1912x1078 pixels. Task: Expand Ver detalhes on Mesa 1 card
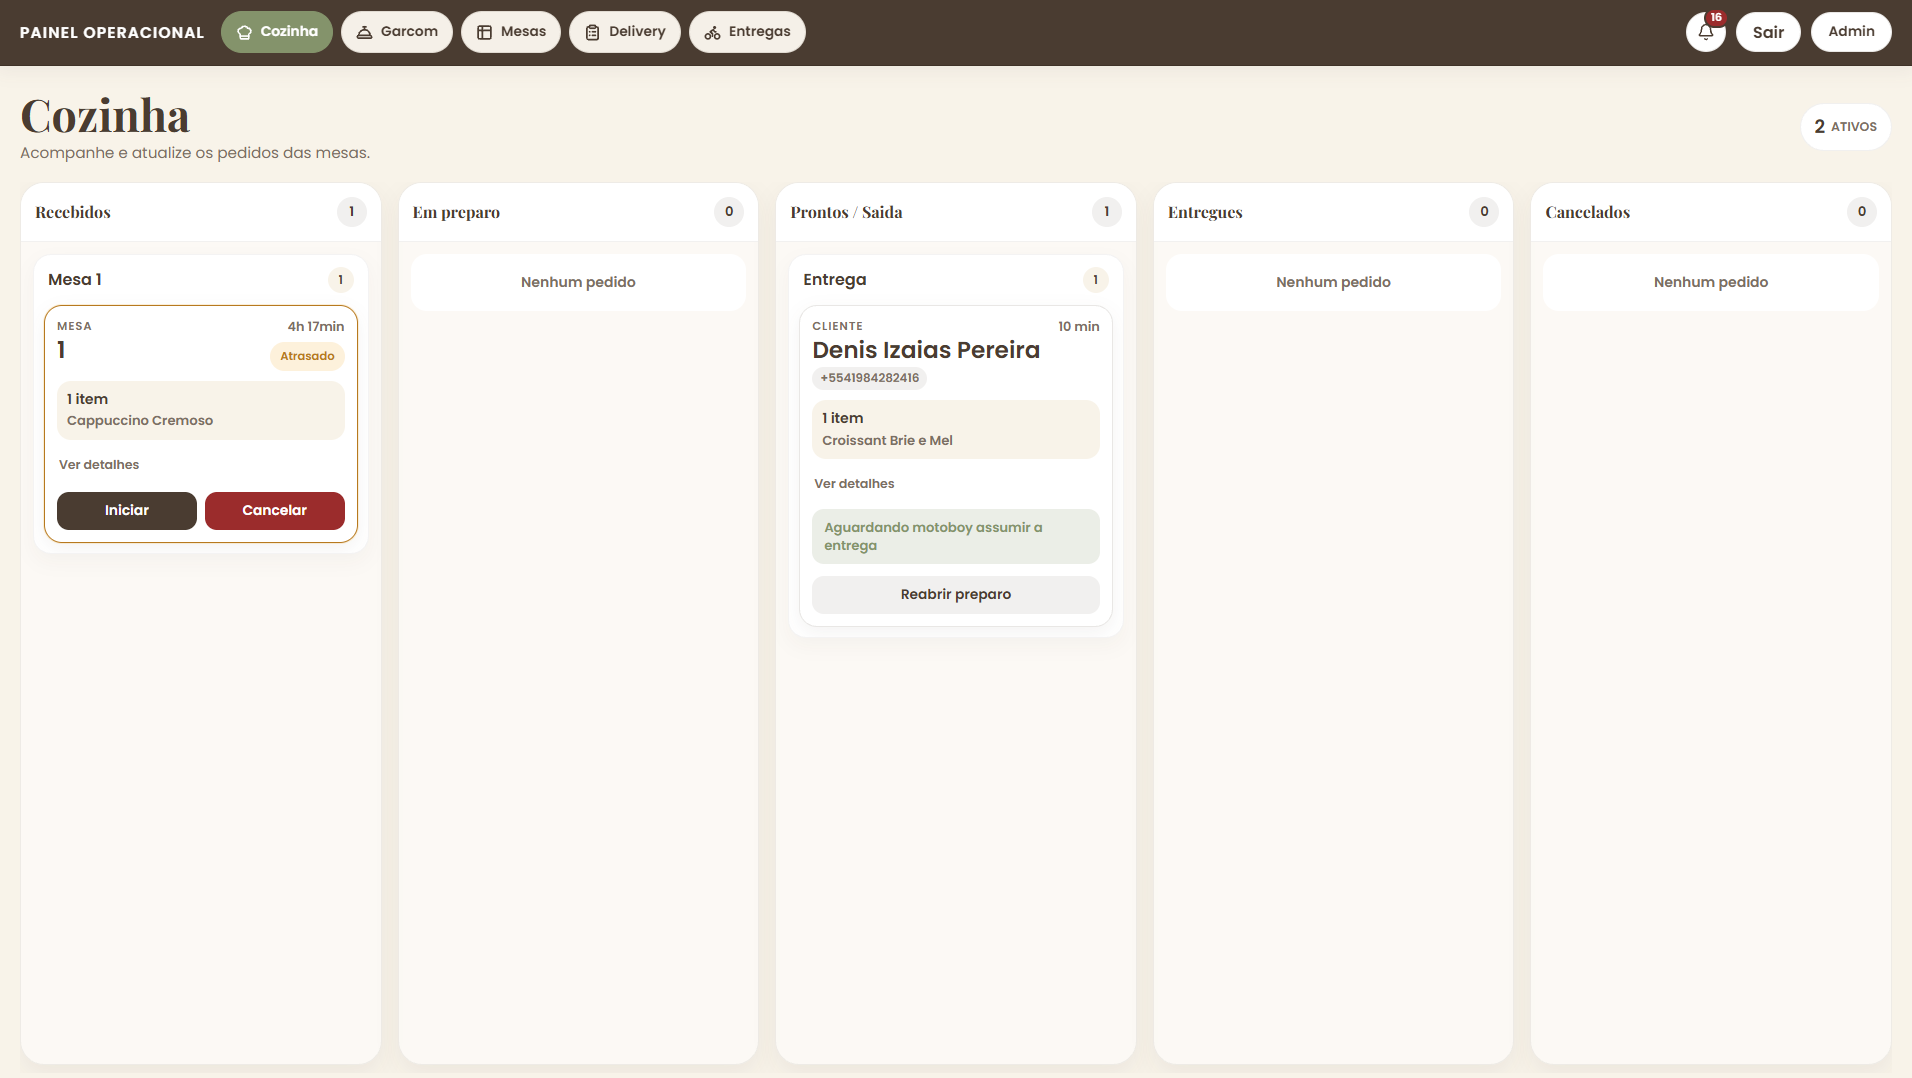[x=99, y=465]
